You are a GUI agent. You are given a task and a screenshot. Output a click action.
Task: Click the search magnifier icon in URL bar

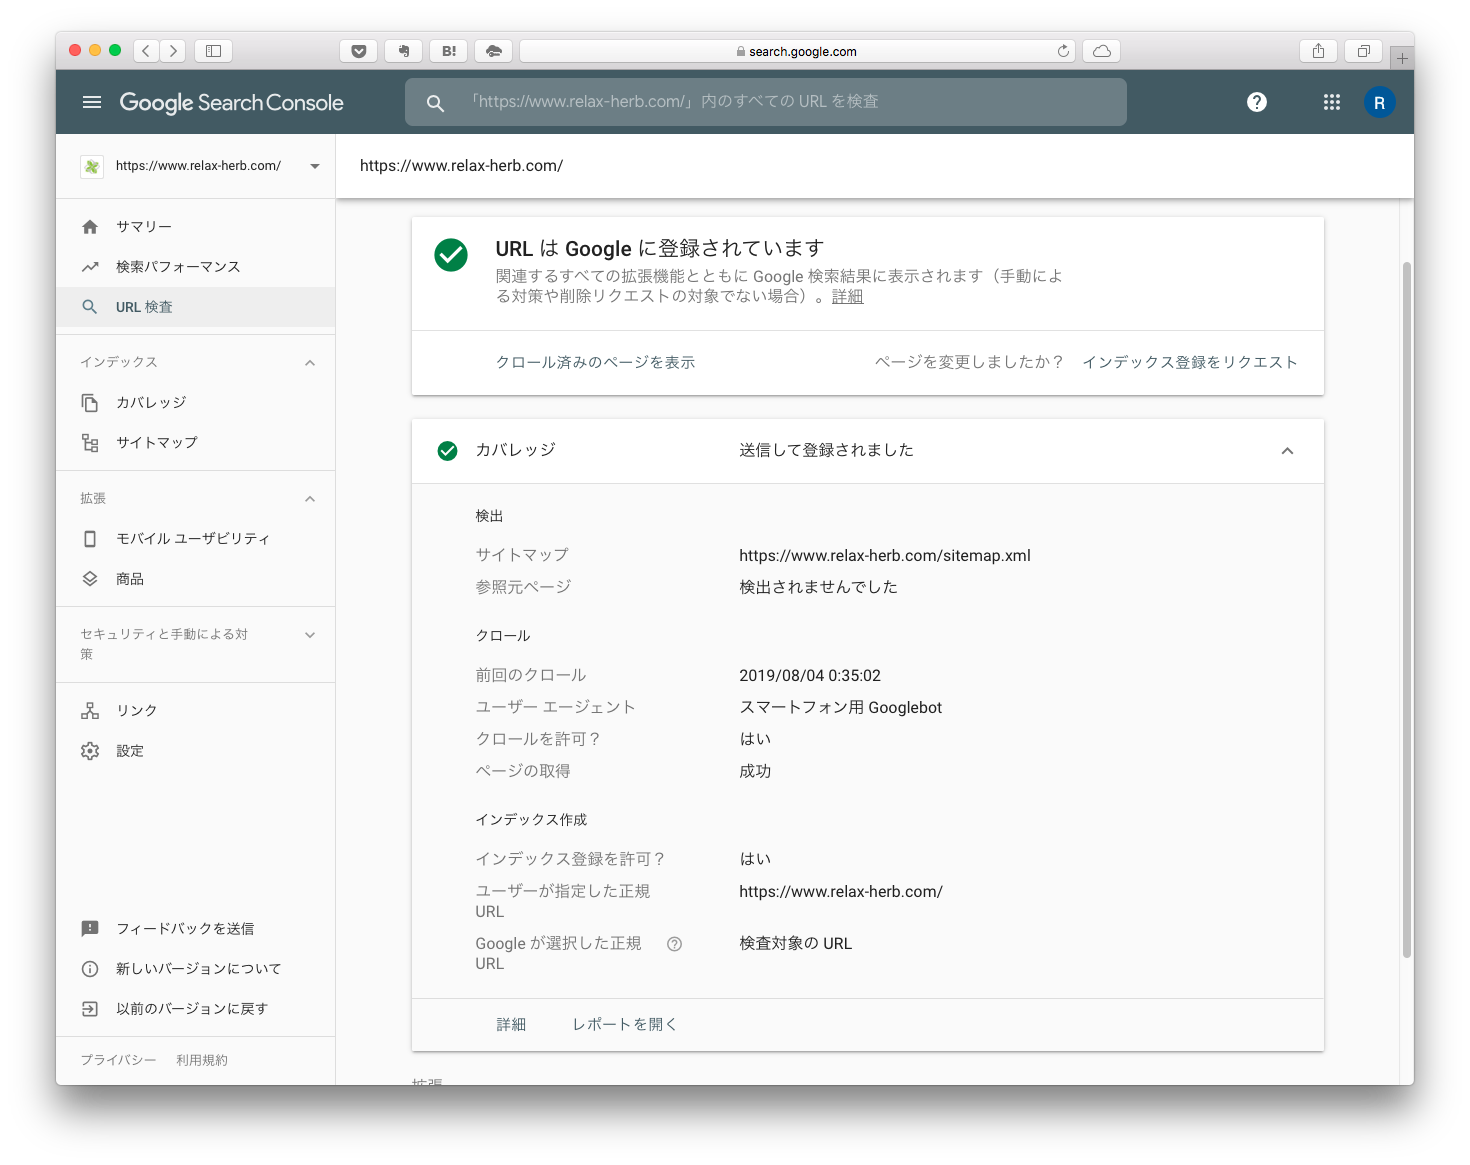(x=435, y=103)
